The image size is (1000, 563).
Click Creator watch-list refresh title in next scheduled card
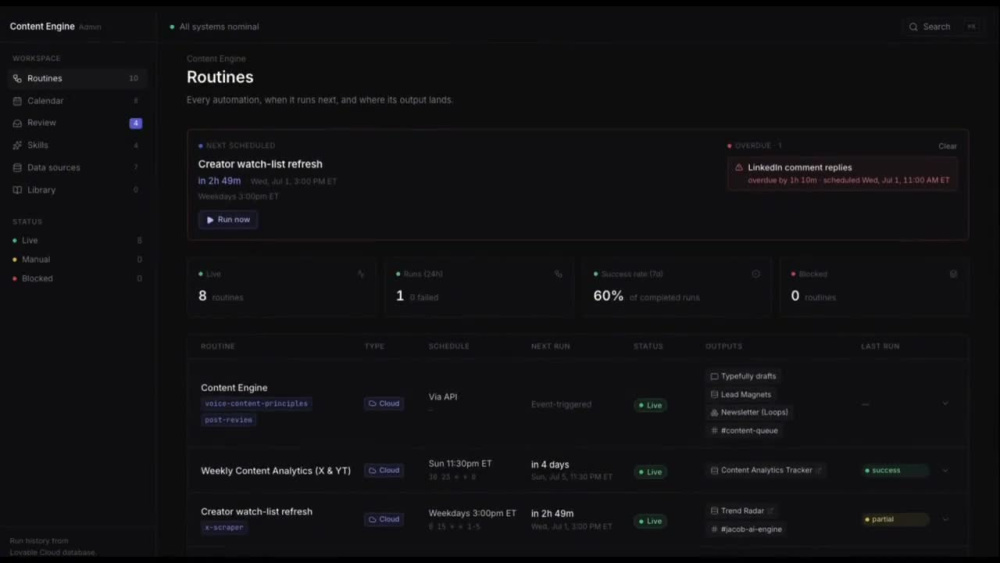click(x=260, y=165)
